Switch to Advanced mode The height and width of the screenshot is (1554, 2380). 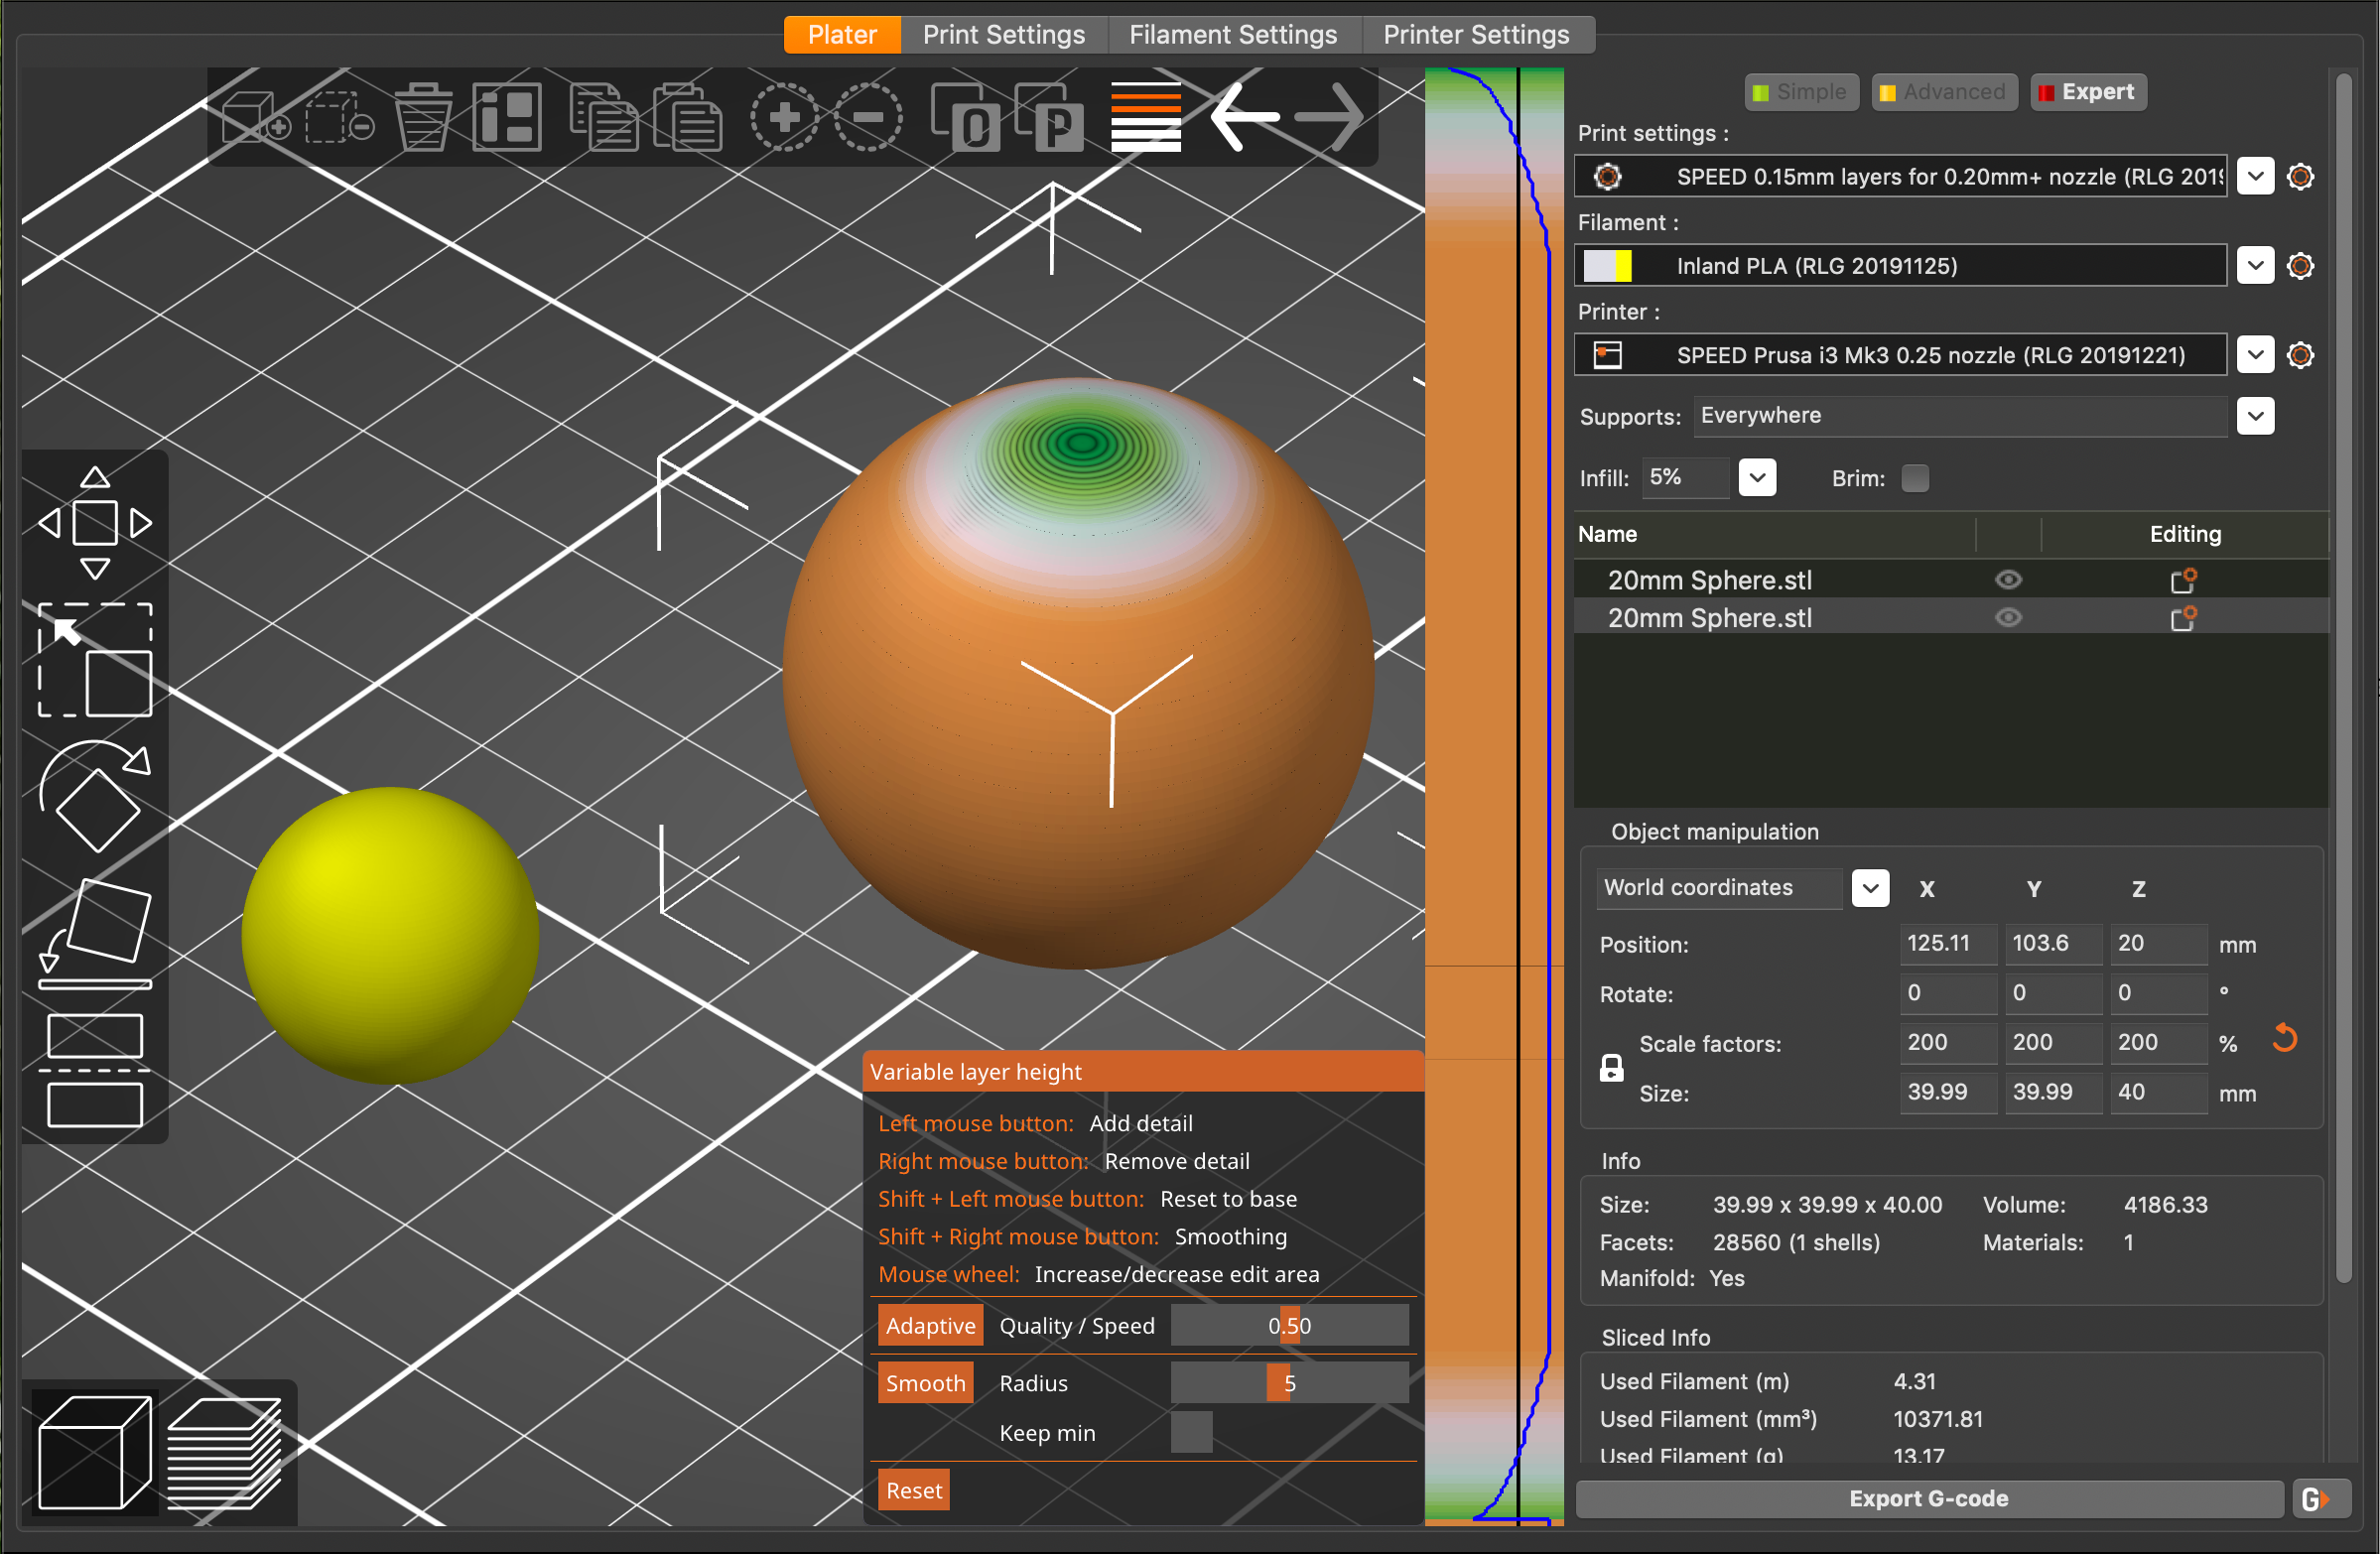(1943, 92)
